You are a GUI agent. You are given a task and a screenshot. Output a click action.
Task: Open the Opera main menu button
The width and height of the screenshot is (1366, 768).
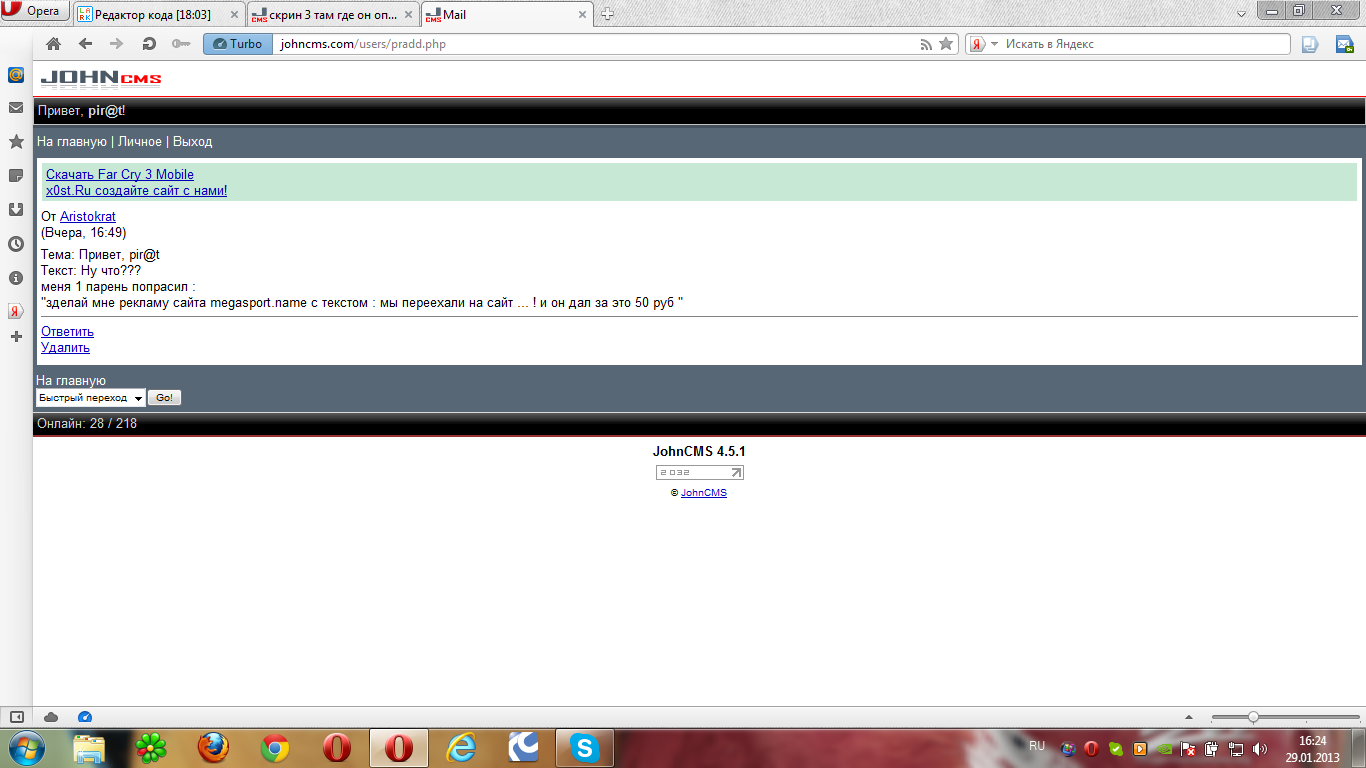click(34, 11)
